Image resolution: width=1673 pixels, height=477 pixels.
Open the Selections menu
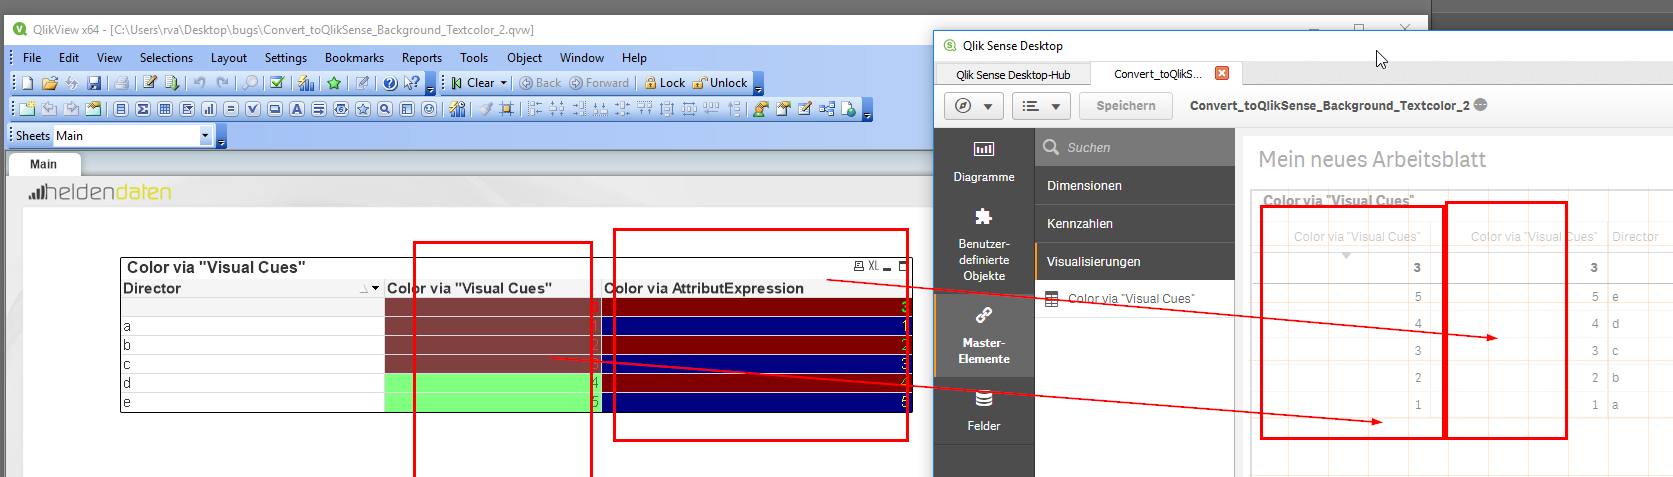point(166,58)
